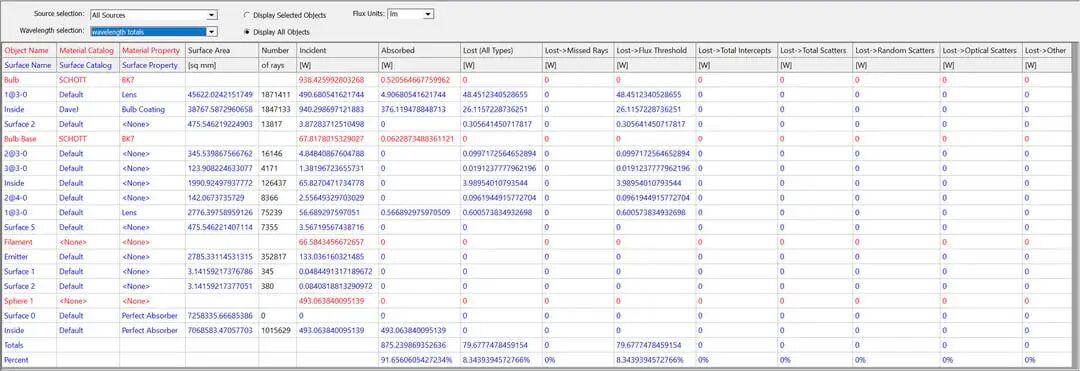Select the Surface 5 row name
This screenshot has height=371, width=1080.
click(19, 227)
